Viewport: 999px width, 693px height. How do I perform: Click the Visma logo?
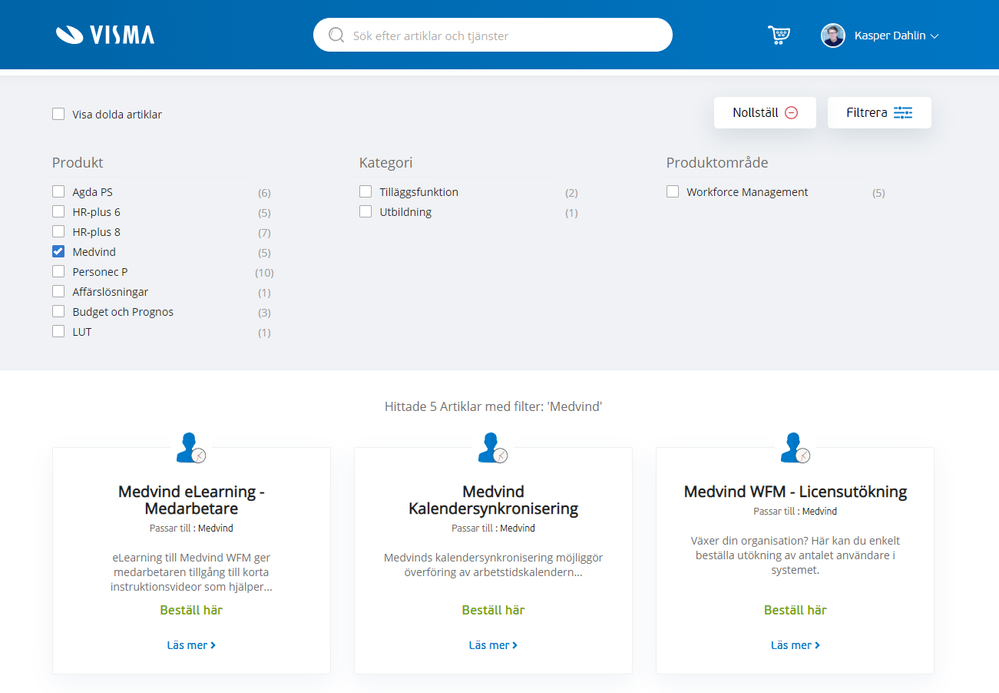tap(105, 34)
